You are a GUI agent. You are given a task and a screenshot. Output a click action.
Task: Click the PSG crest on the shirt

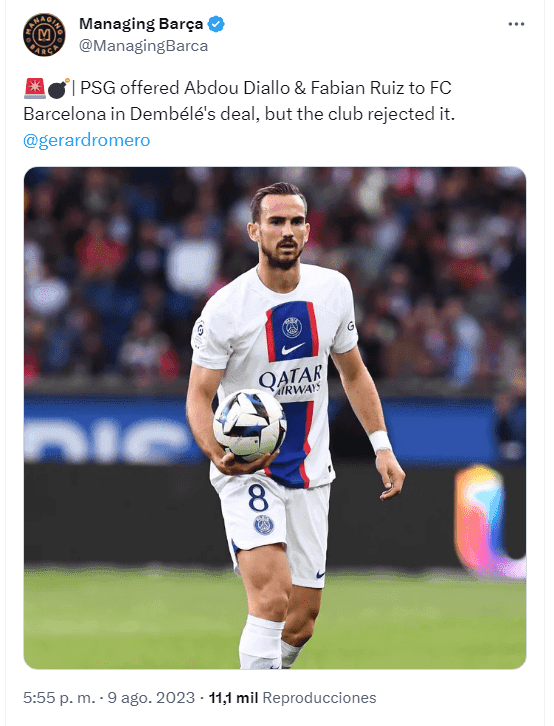[292, 327]
